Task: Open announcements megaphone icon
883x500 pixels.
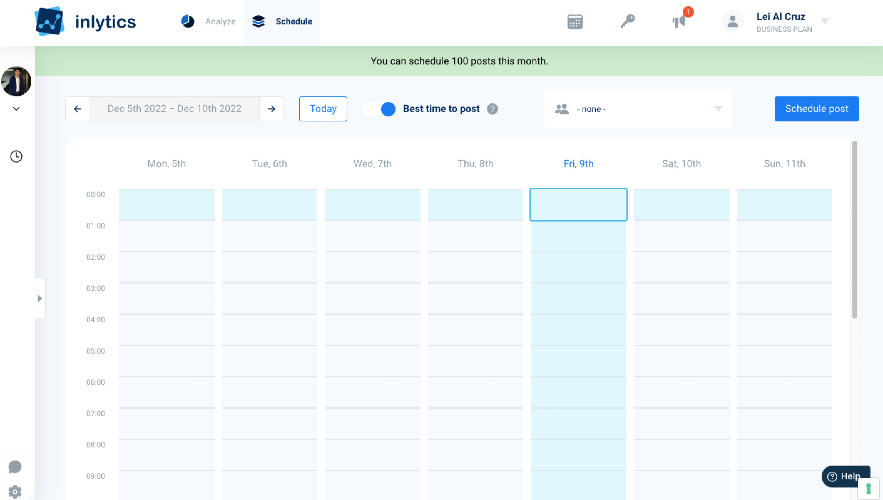Action: [679, 21]
